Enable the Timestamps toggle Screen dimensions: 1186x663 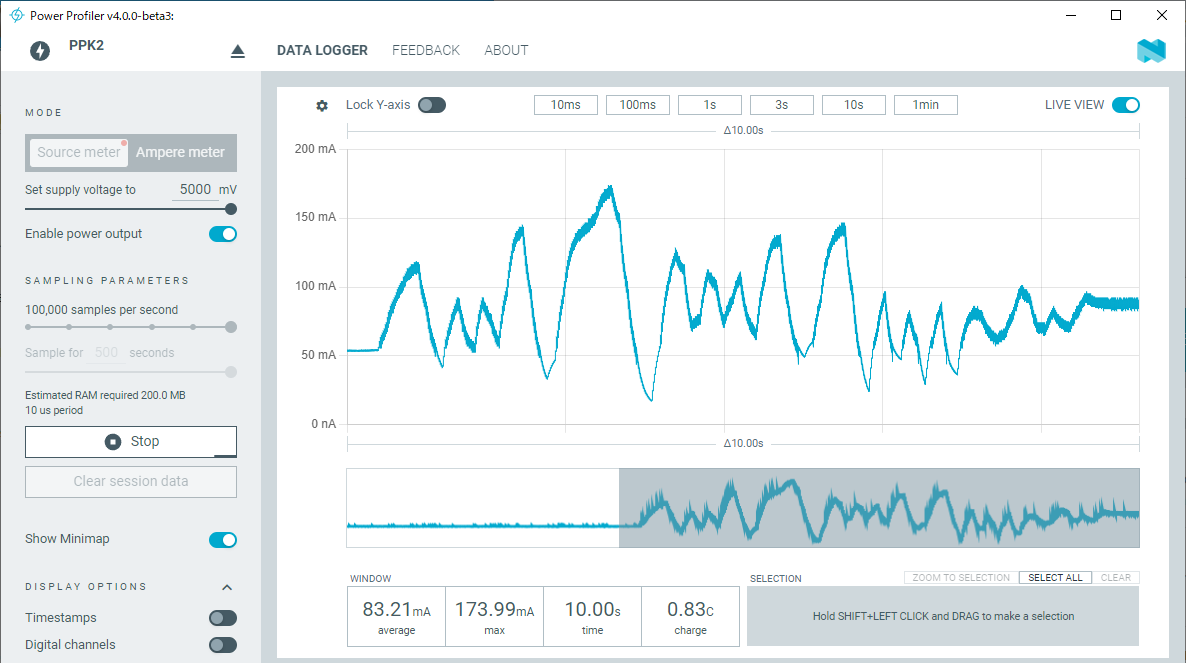click(223, 618)
